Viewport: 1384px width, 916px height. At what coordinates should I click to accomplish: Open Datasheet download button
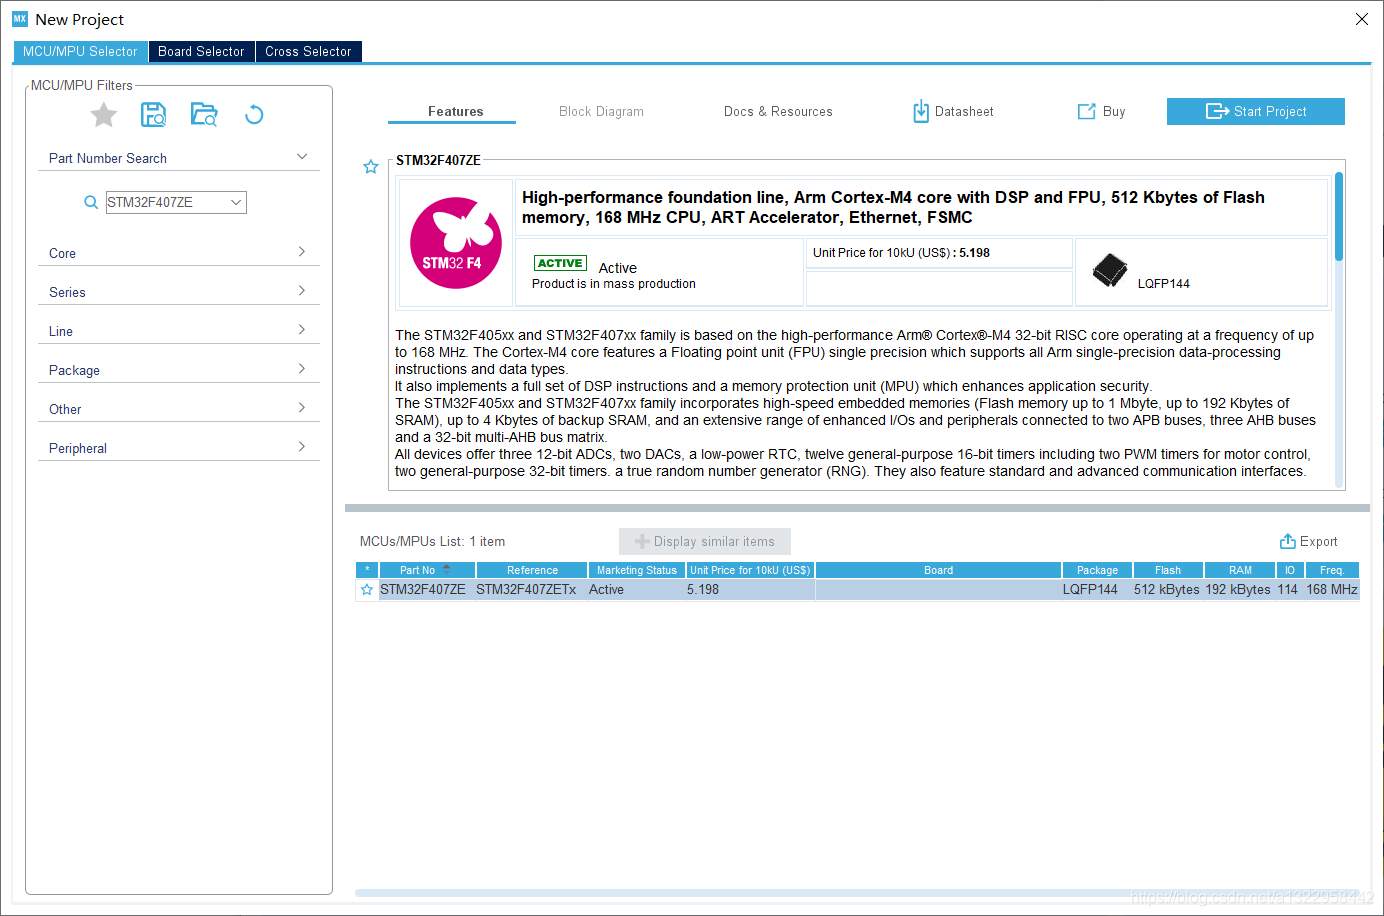953,111
